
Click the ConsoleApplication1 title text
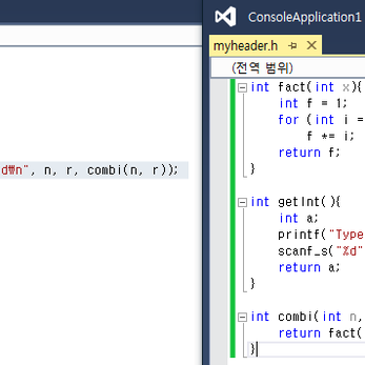304,17
